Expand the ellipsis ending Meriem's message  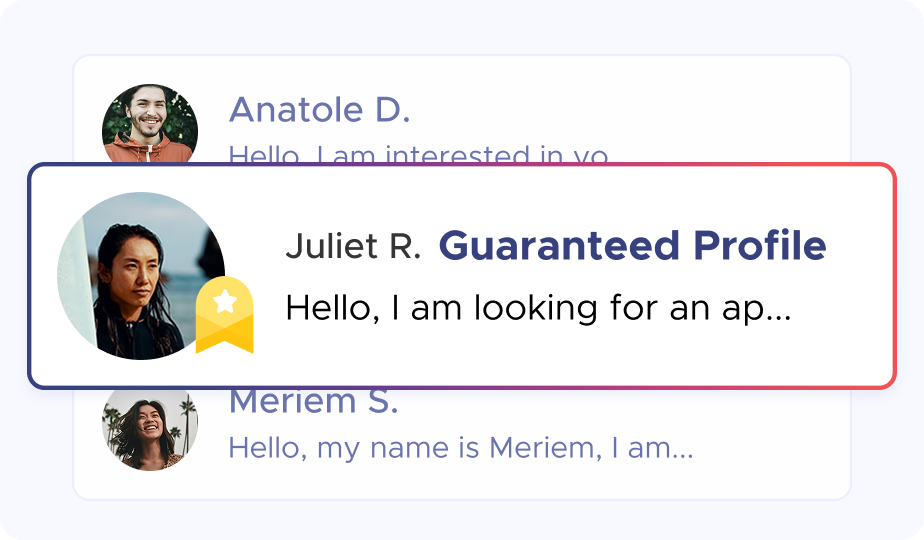pyautogui.click(x=681, y=450)
